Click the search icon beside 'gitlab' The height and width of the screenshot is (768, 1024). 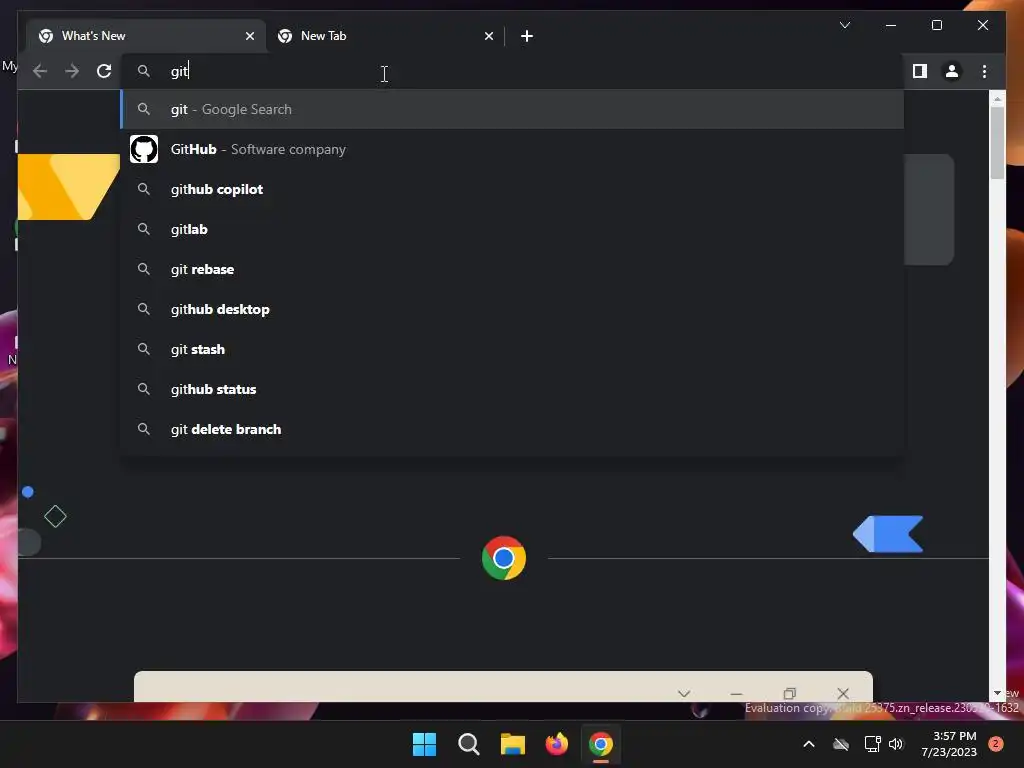144,229
